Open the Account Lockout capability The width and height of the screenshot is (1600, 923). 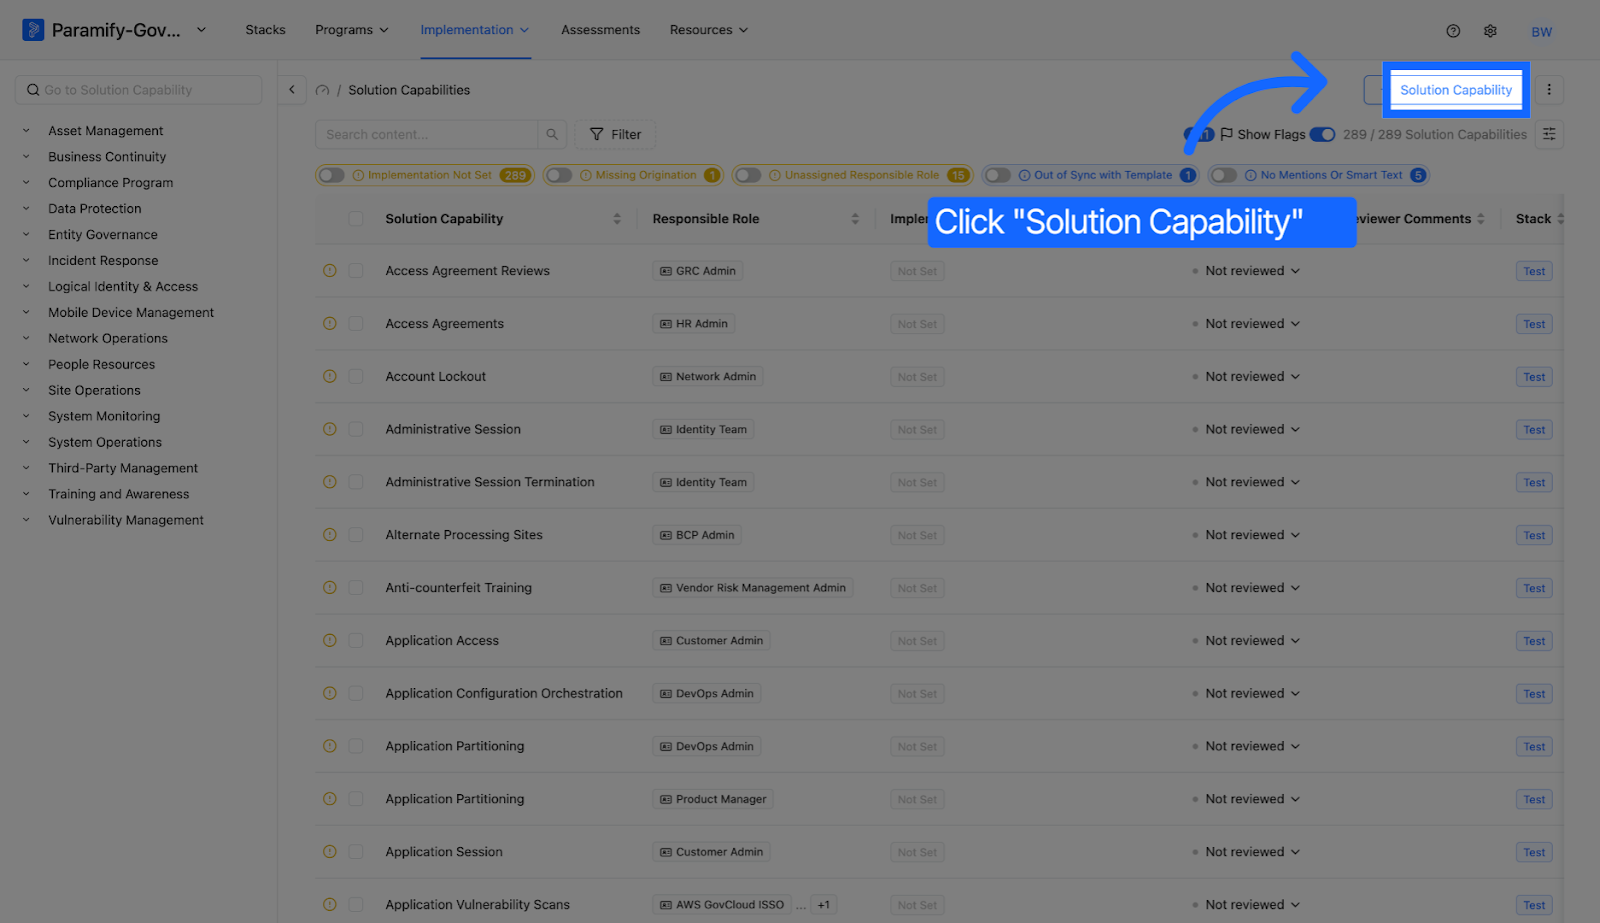436,377
